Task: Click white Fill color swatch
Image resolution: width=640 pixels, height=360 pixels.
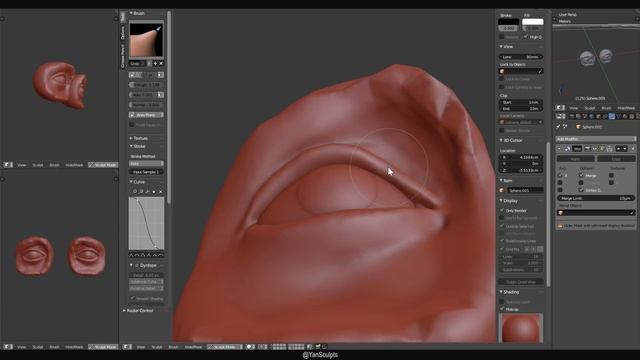Action: [533, 22]
